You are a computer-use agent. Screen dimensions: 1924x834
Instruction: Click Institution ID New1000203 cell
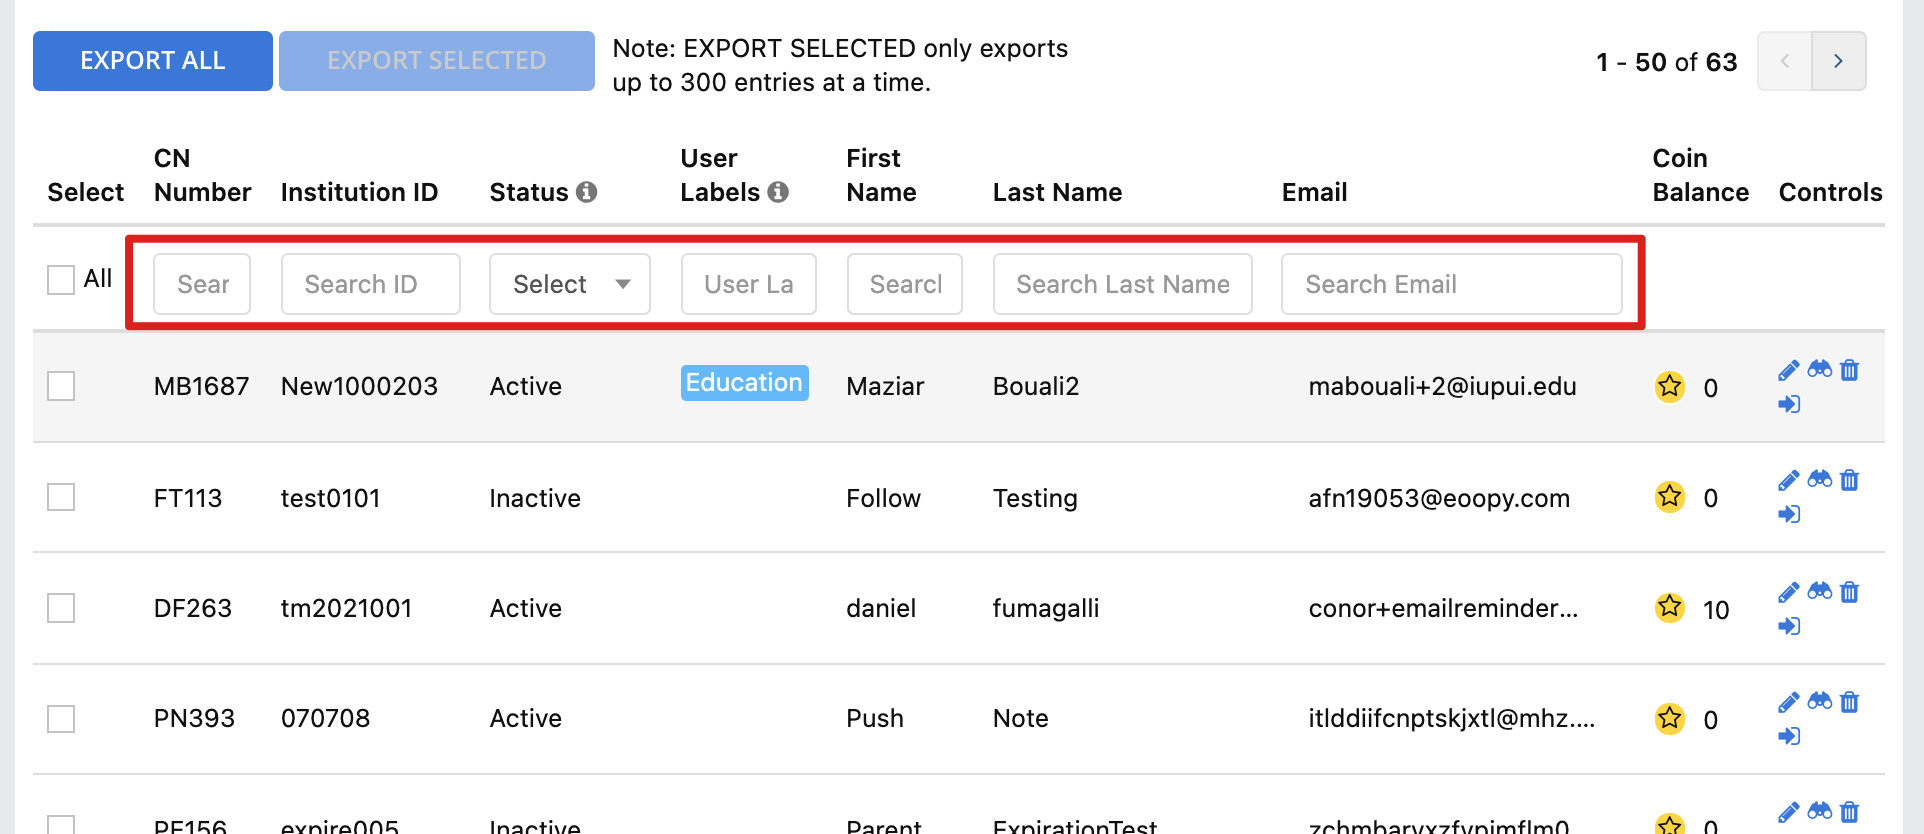pyautogui.click(x=359, y=386)
